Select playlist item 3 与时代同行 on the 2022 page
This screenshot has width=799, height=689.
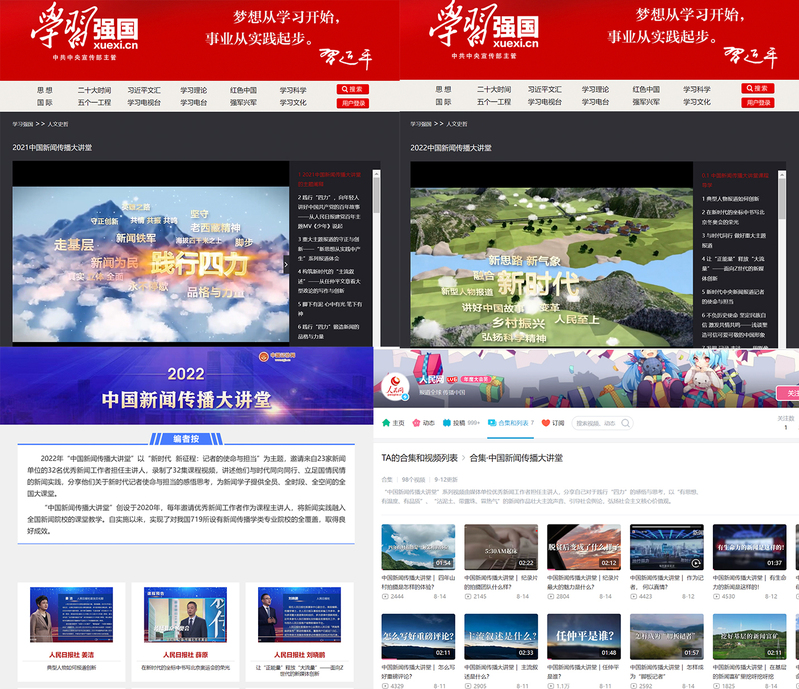pyautogui.click(x=733, y=240)
